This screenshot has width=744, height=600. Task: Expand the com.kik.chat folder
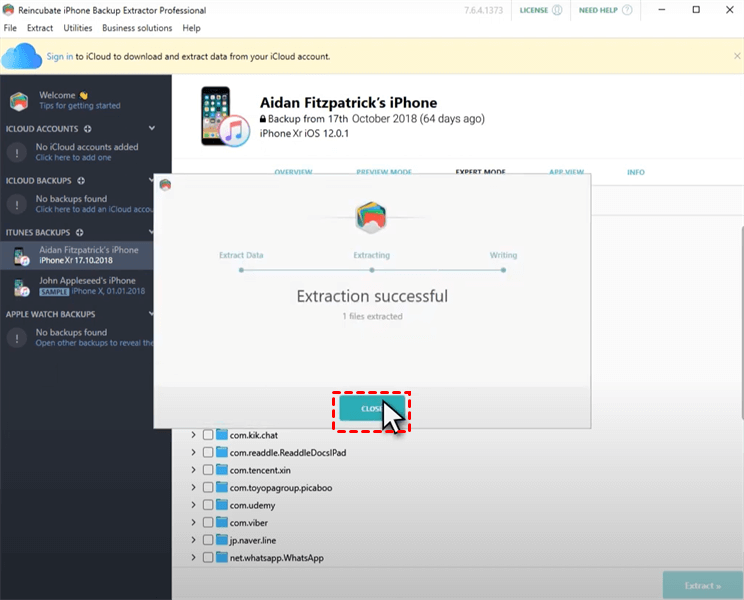coord(194,434)
